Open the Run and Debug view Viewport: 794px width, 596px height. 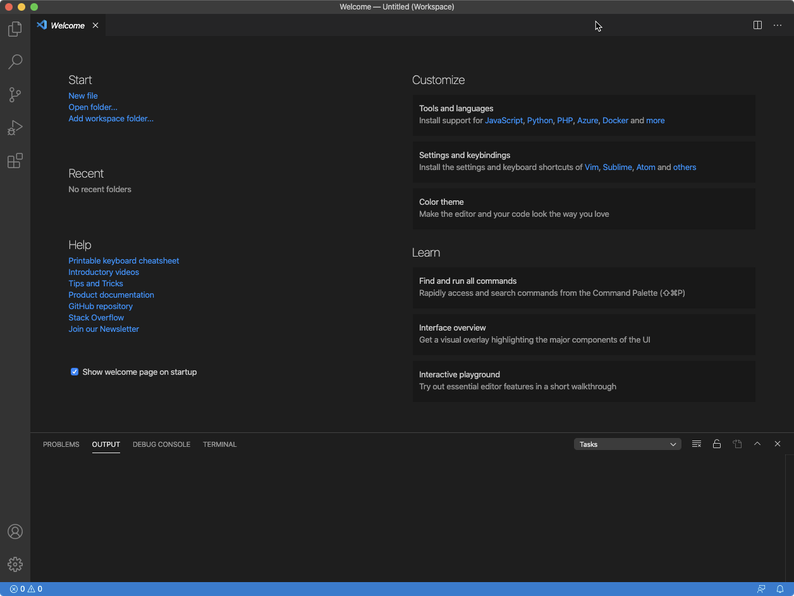coord(15,128)
